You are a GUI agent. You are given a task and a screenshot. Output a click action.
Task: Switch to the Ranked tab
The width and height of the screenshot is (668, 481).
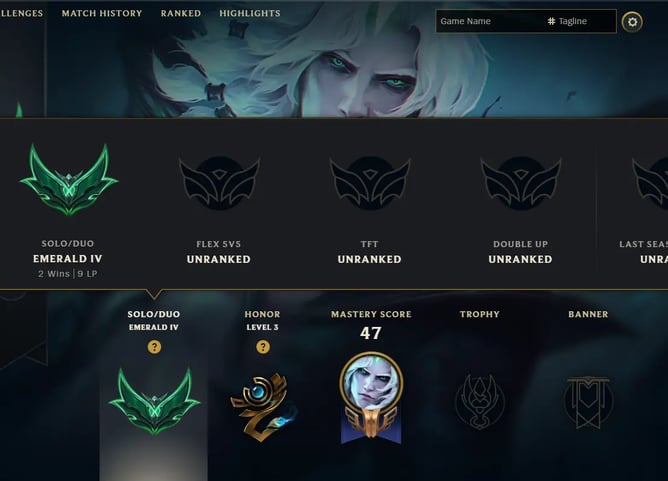(x=181, y=13)
